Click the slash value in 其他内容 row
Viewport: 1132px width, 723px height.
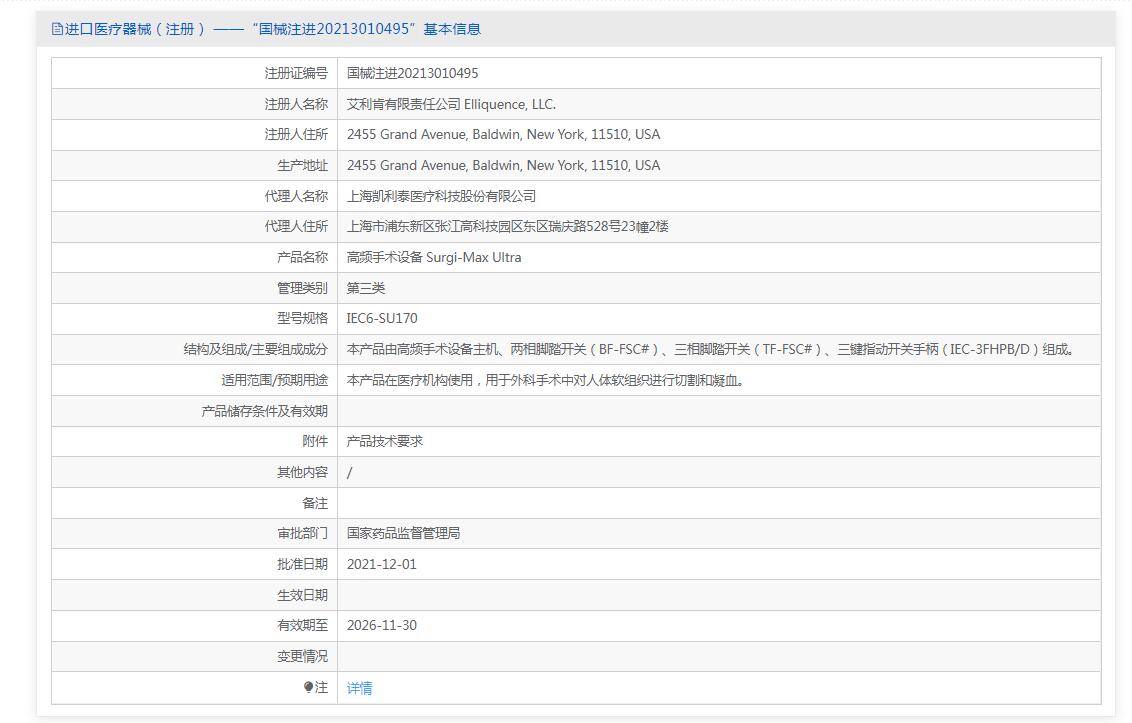pyautogui.click(x=349, y=472)
